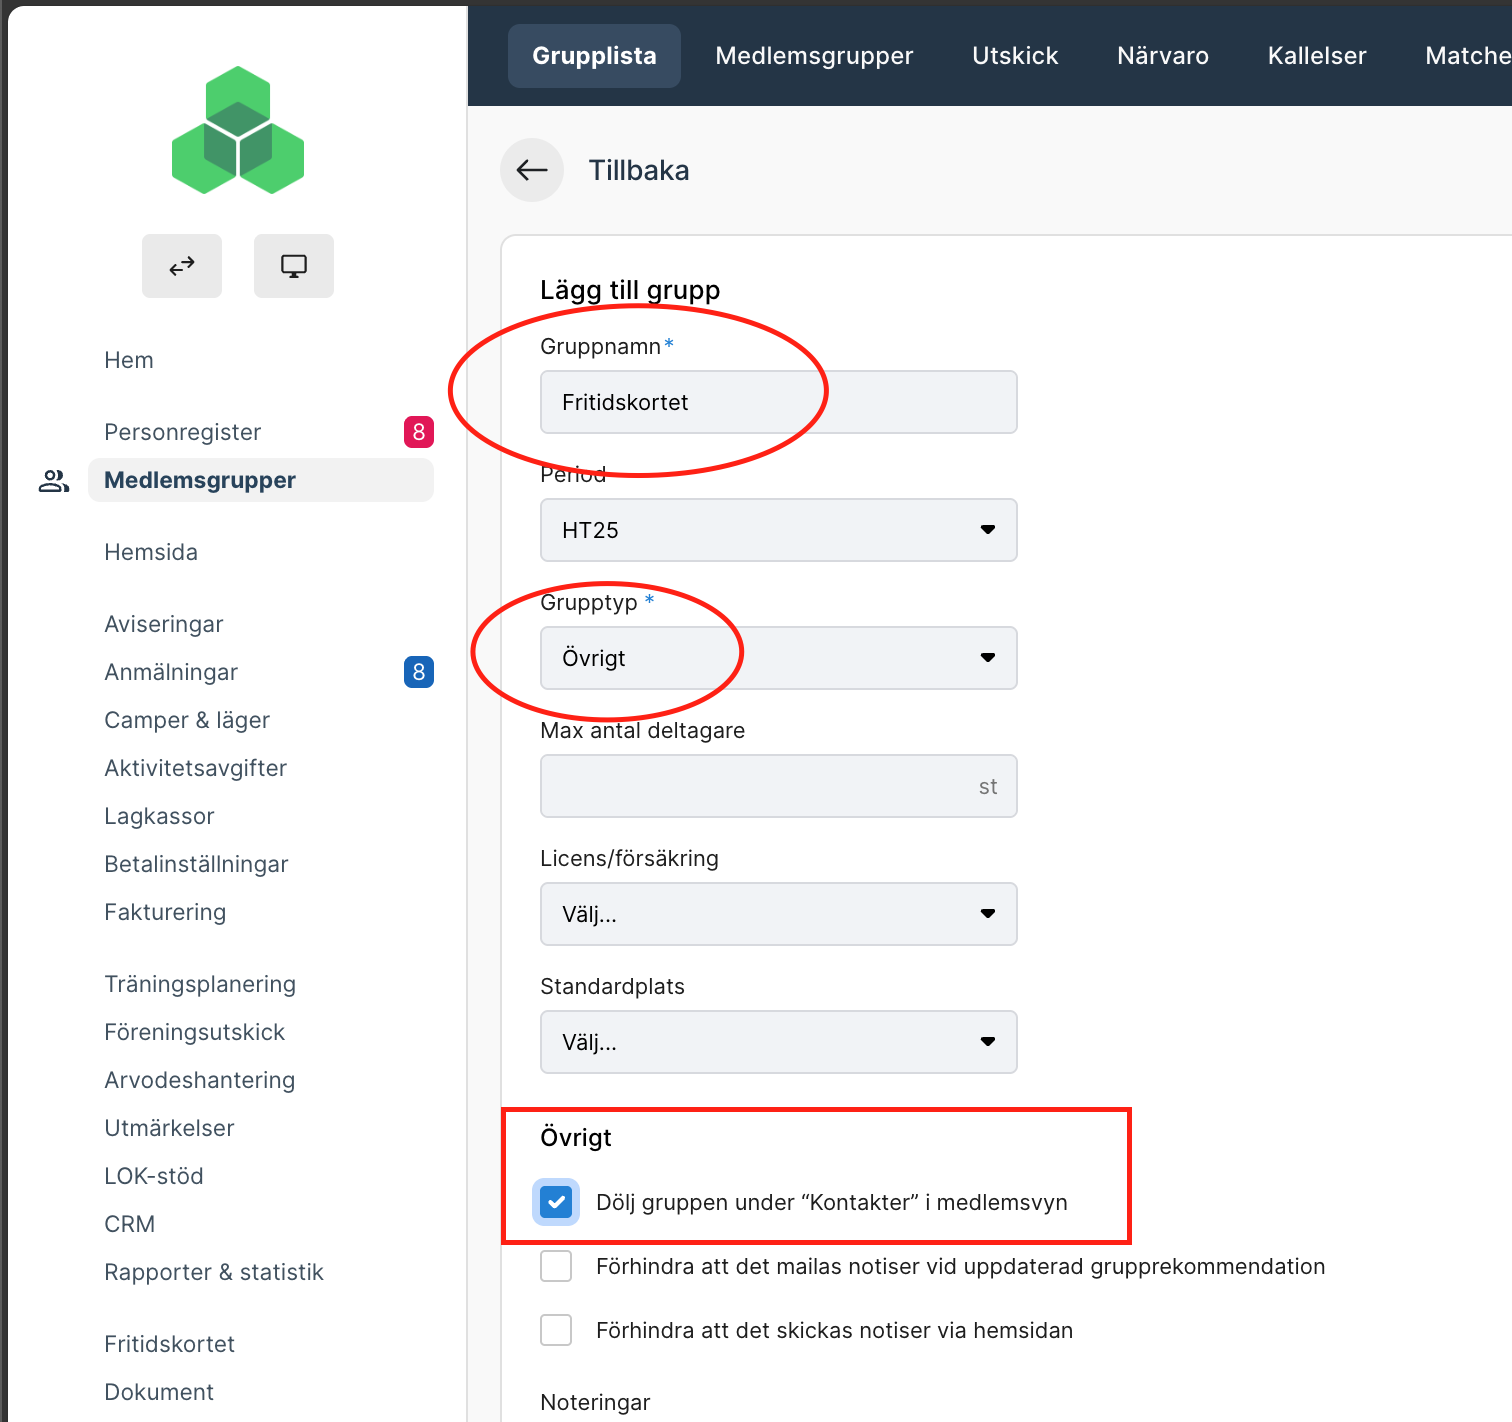Click the monitor display icon button
The image size is (1512, 1422).
[294, 266]
